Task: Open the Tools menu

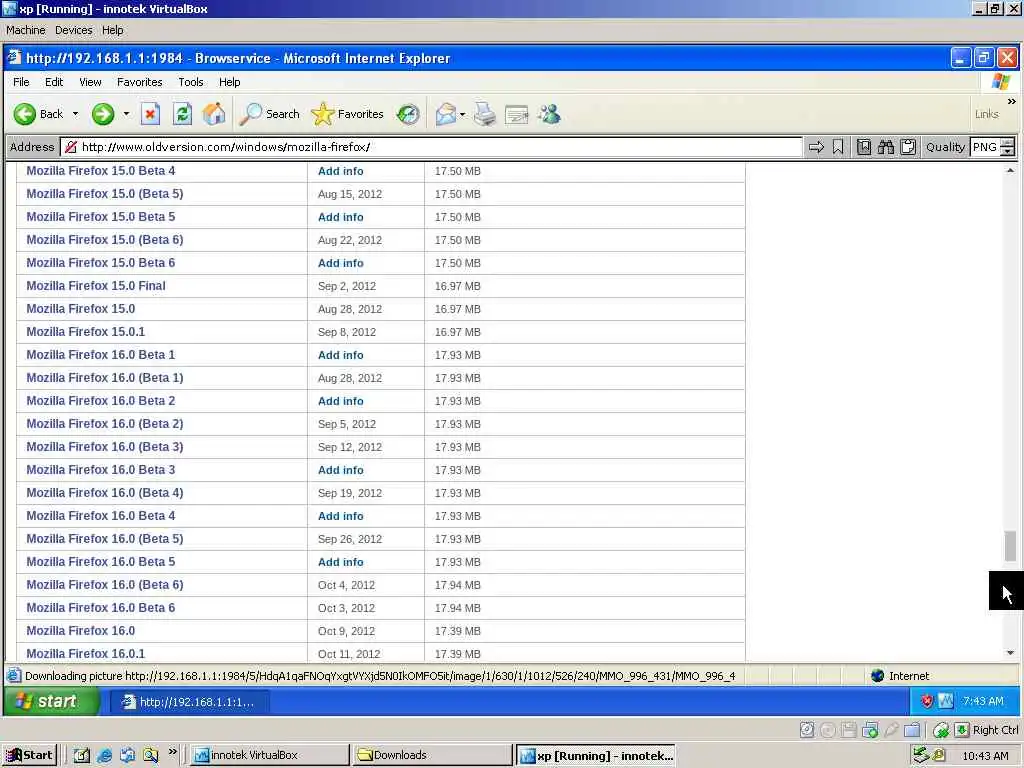Action: (191, 82)
